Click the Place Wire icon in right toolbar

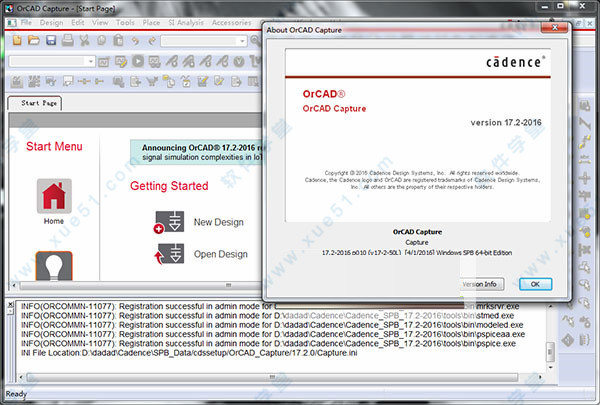584,124
